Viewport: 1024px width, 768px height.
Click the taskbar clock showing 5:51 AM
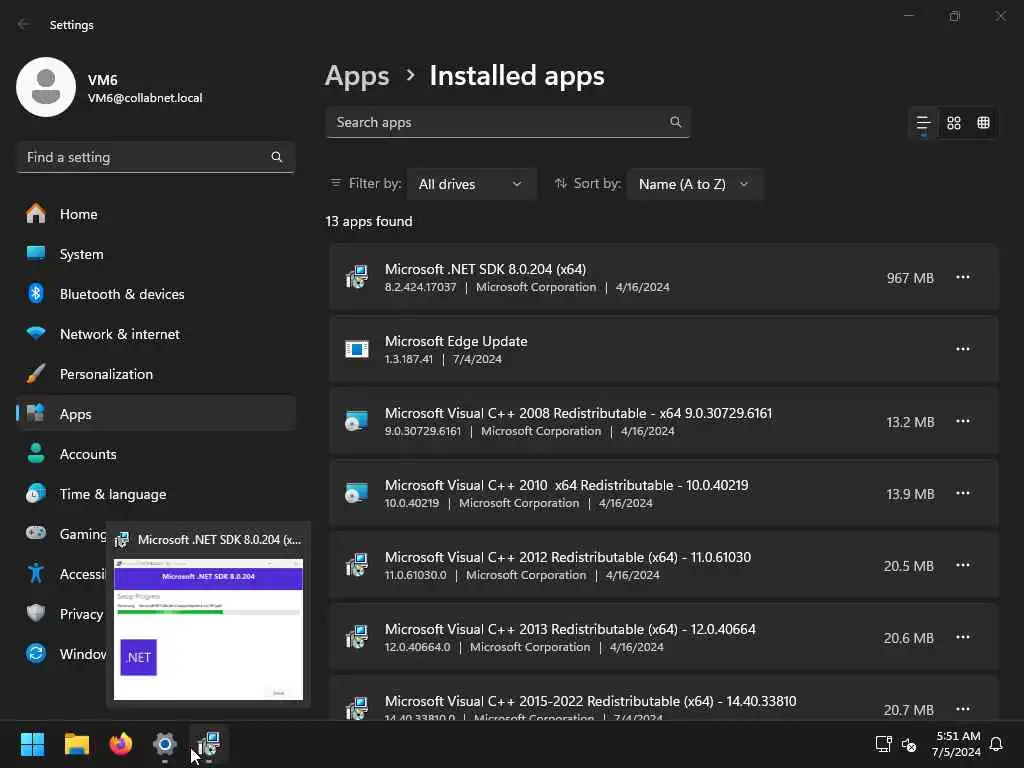[957, 744]
